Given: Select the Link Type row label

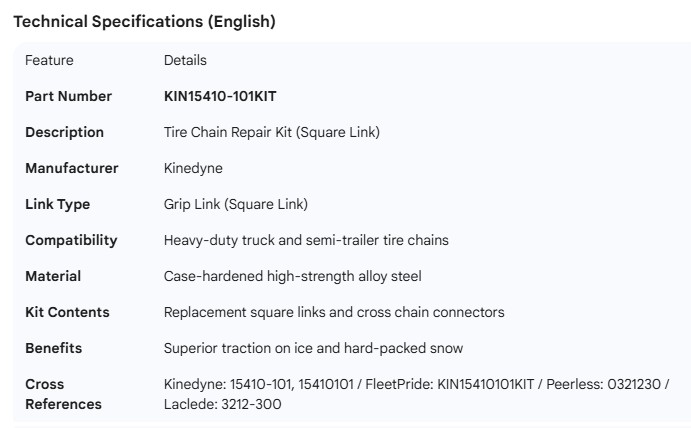Looking at the screenshot, I should [x=57, y=204].
